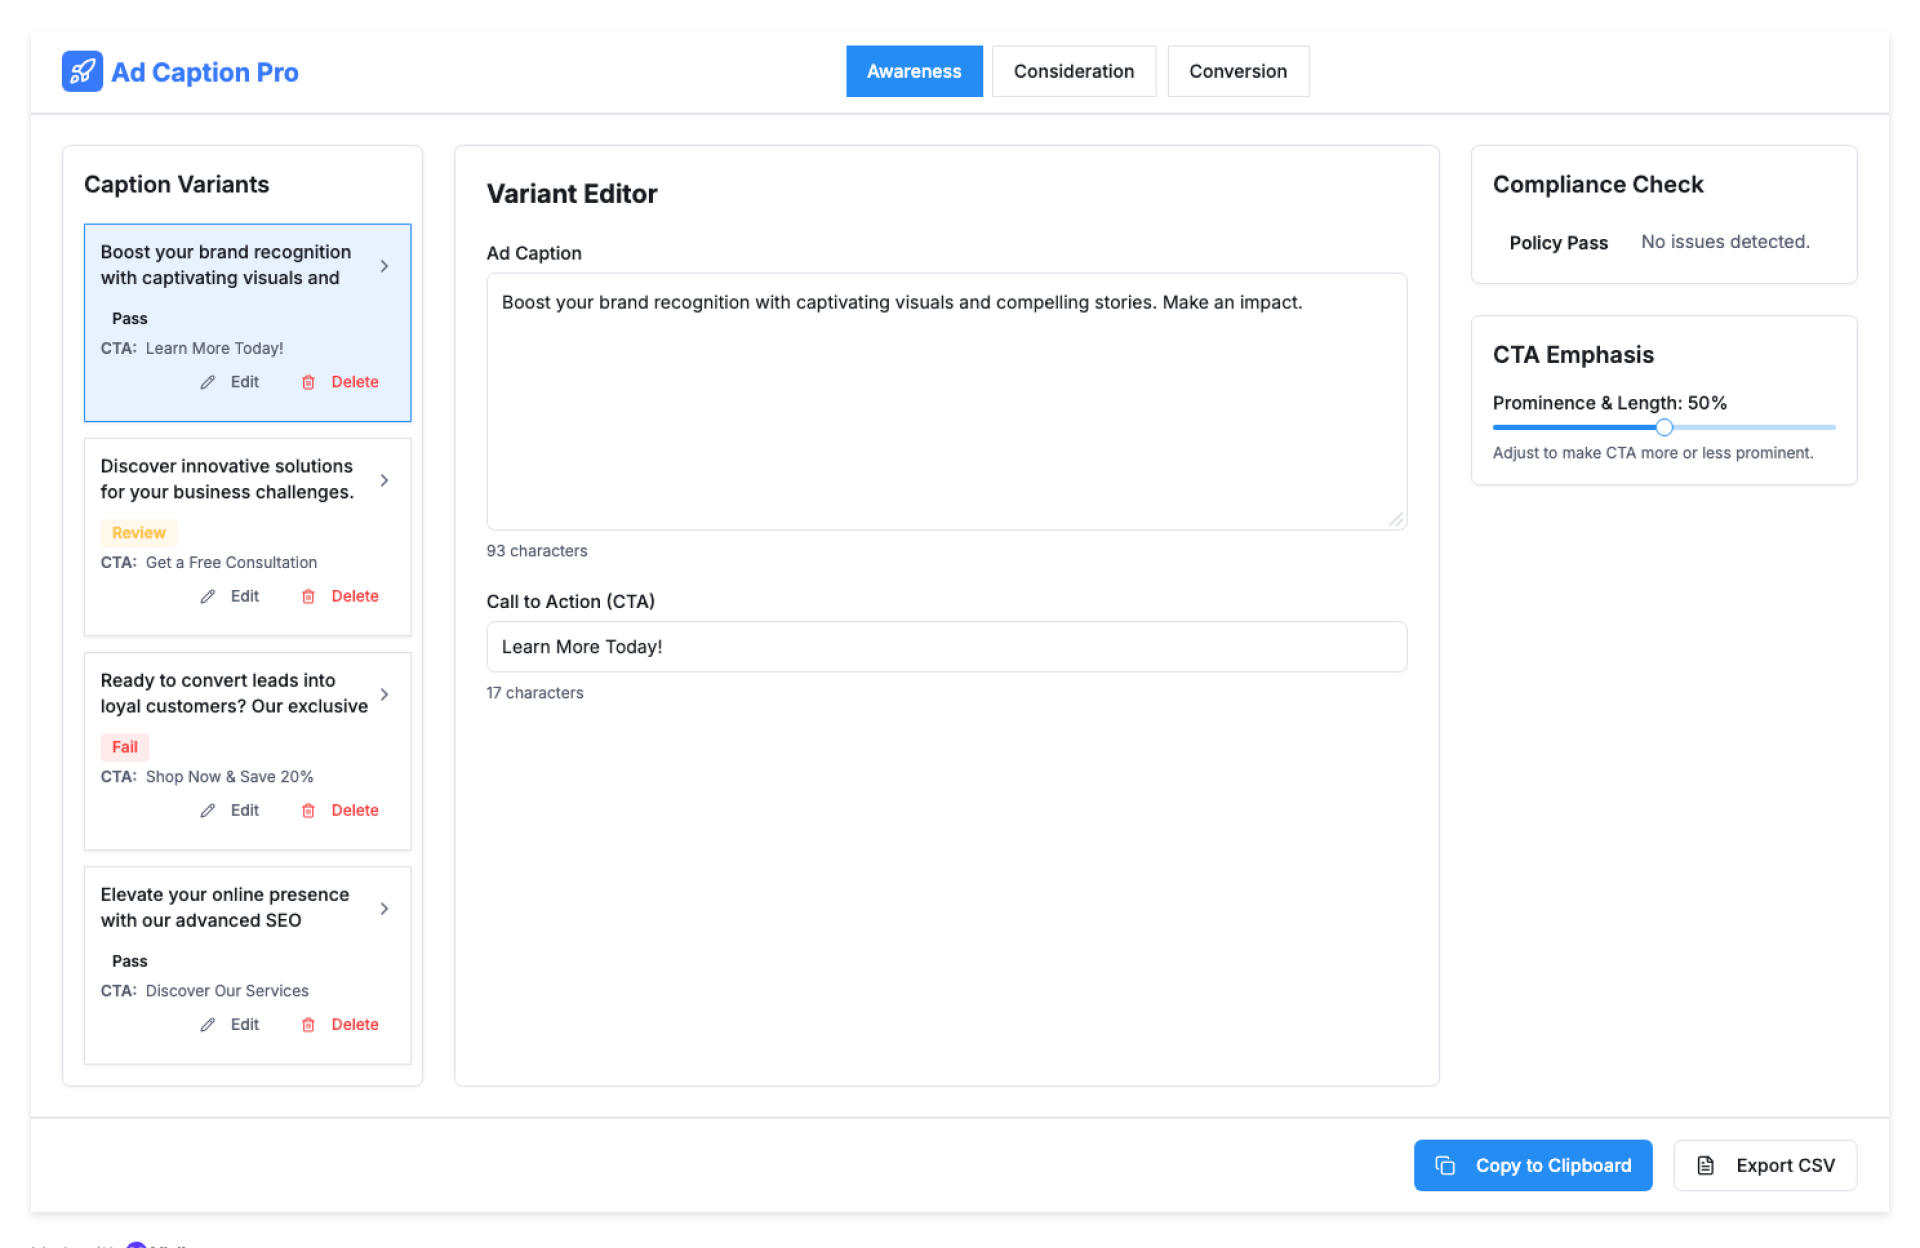
Task: Click trash icon on Ready to convert variant
Action: coord(308,810)
